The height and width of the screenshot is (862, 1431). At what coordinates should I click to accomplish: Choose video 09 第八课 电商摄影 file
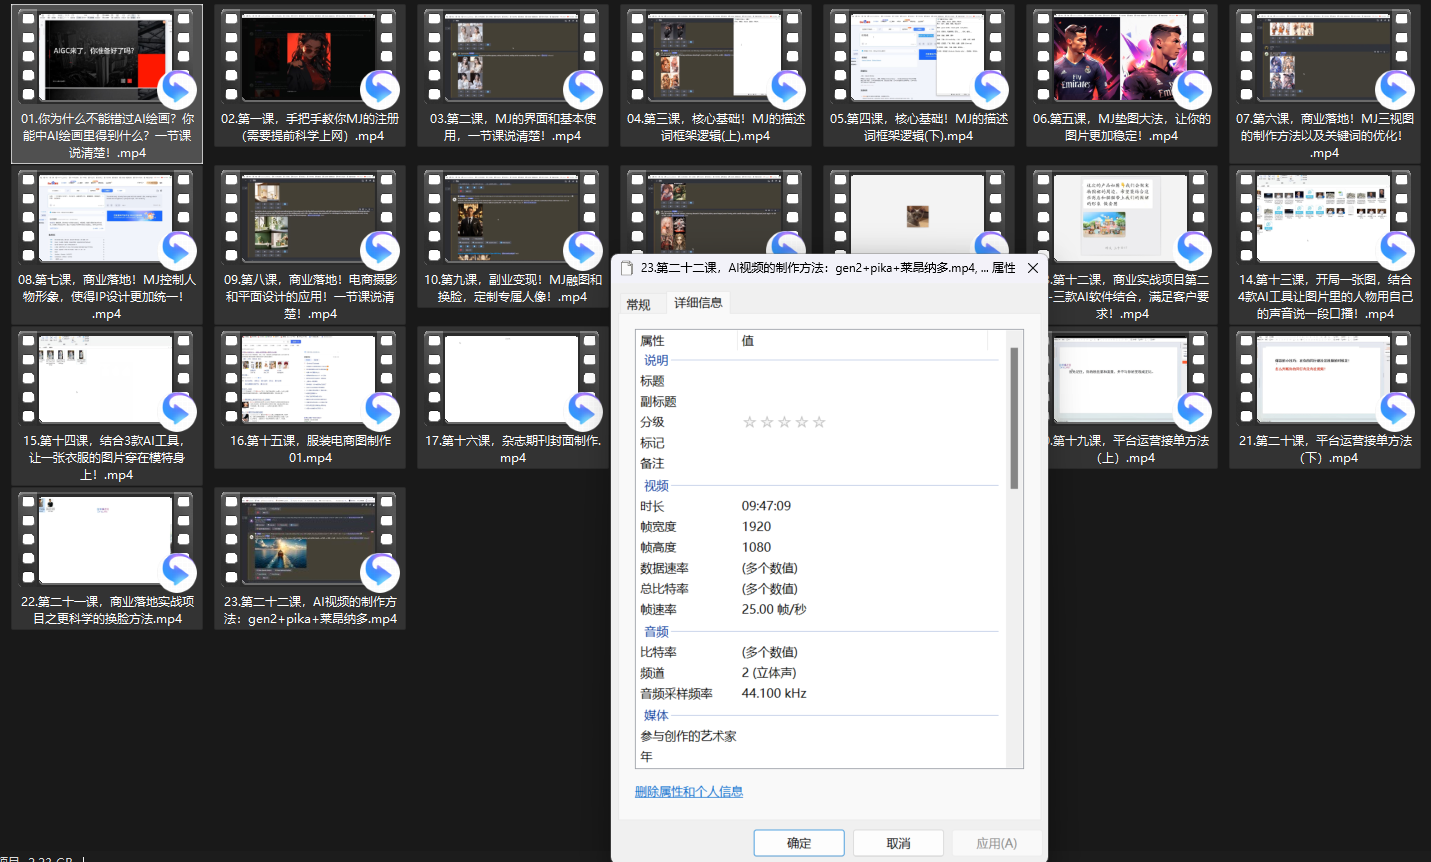[x=310, y=219]
